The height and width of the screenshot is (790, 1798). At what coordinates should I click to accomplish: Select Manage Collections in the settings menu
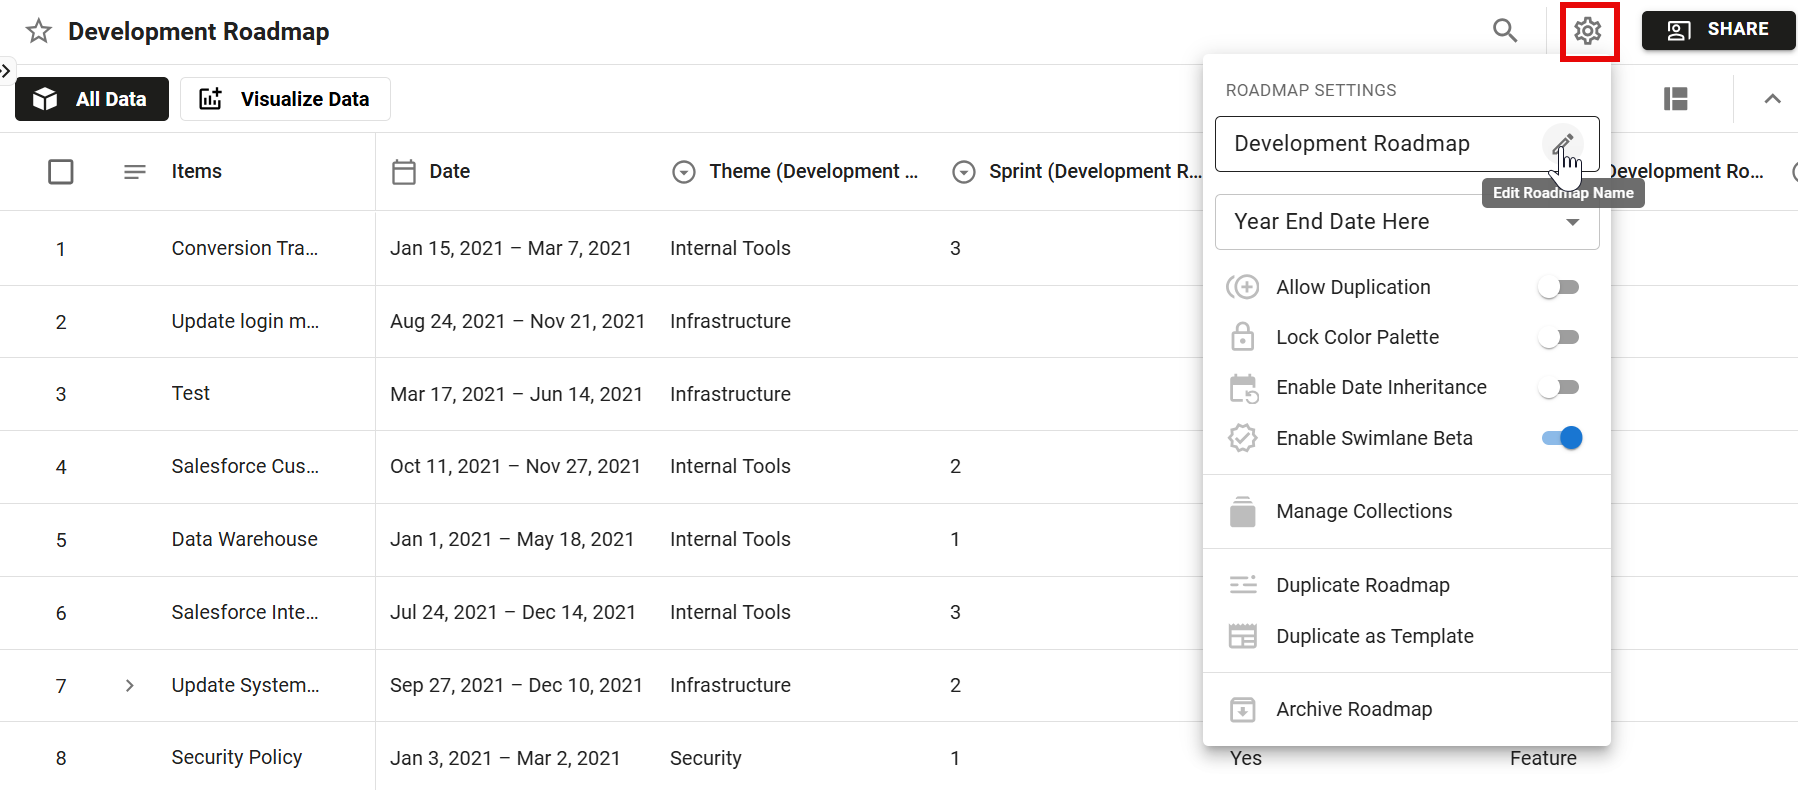click(1364, 512)
